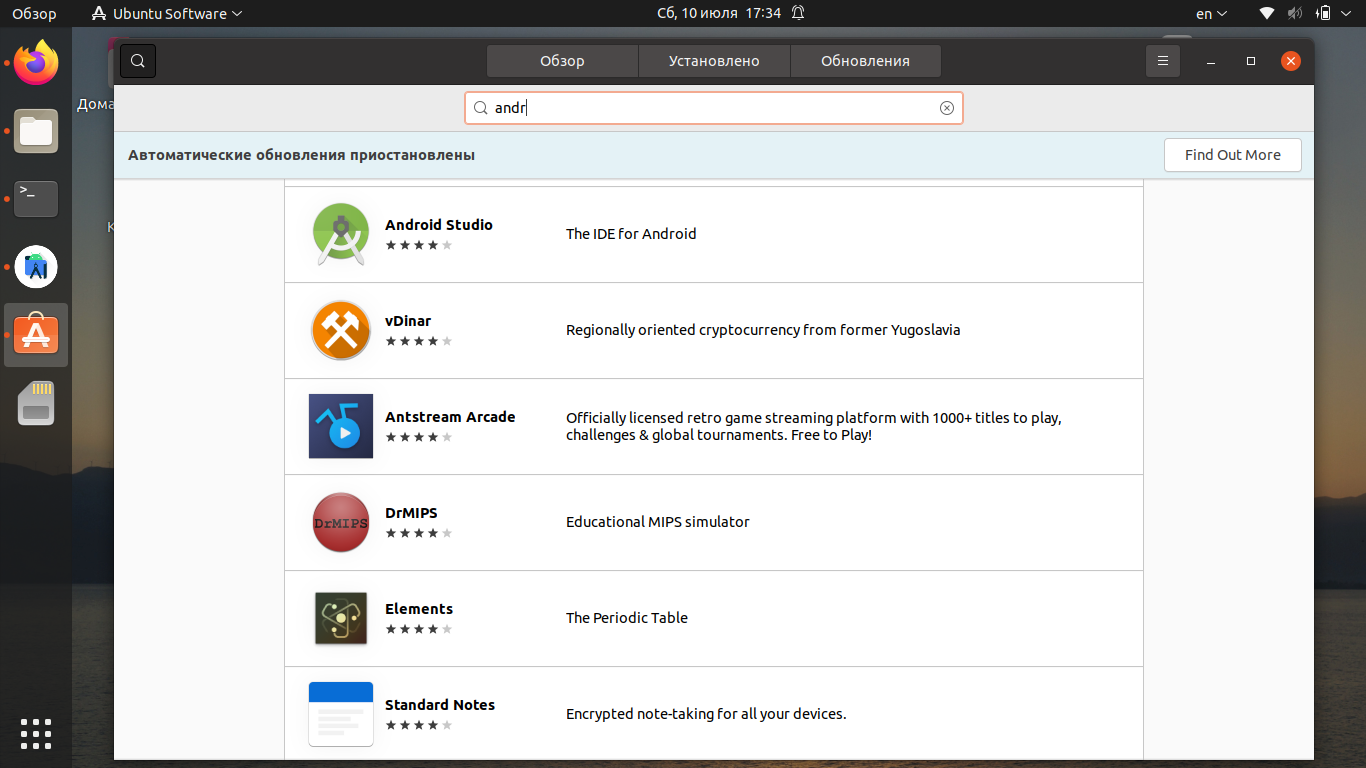Open the Android Studio app icon

341,234
